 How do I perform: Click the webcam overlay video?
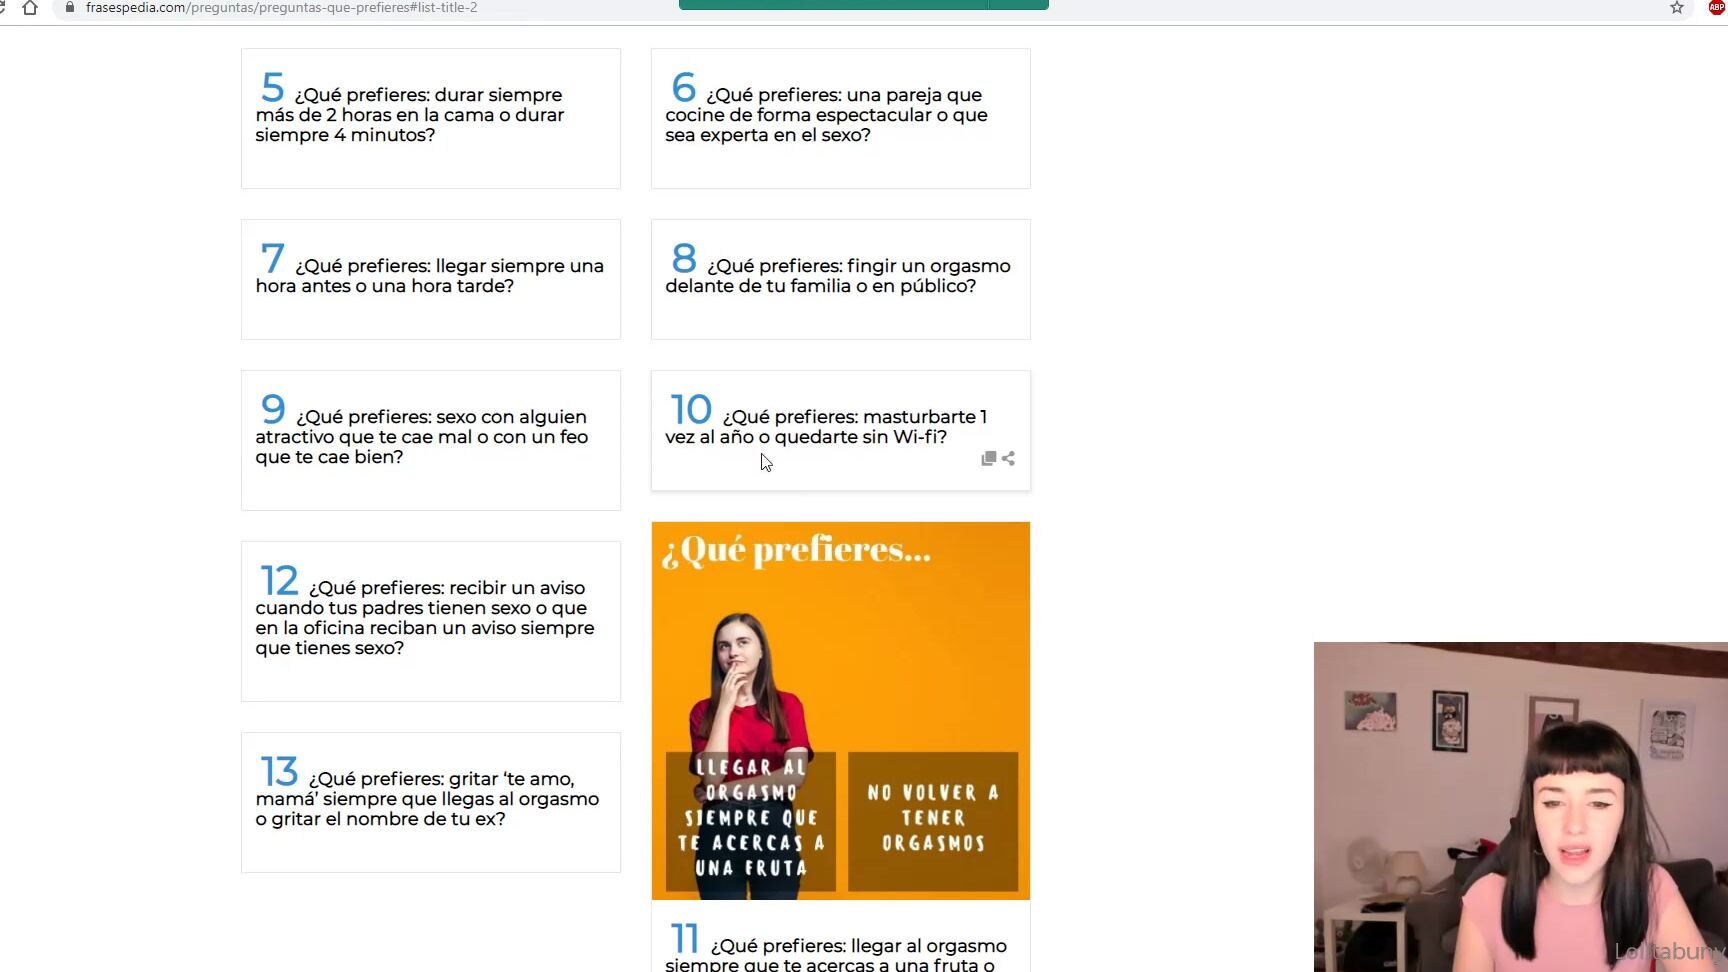coord(1520,806)
